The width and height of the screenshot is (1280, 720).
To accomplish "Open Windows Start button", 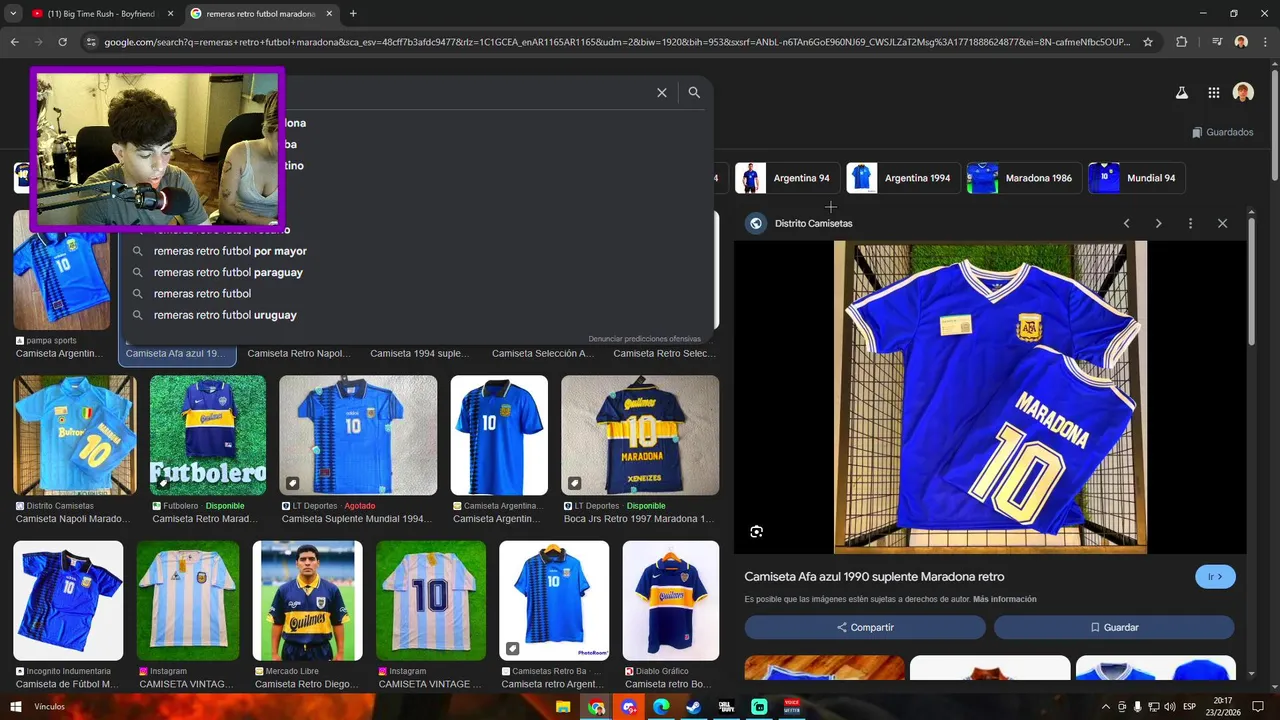I will click(17, 707).
